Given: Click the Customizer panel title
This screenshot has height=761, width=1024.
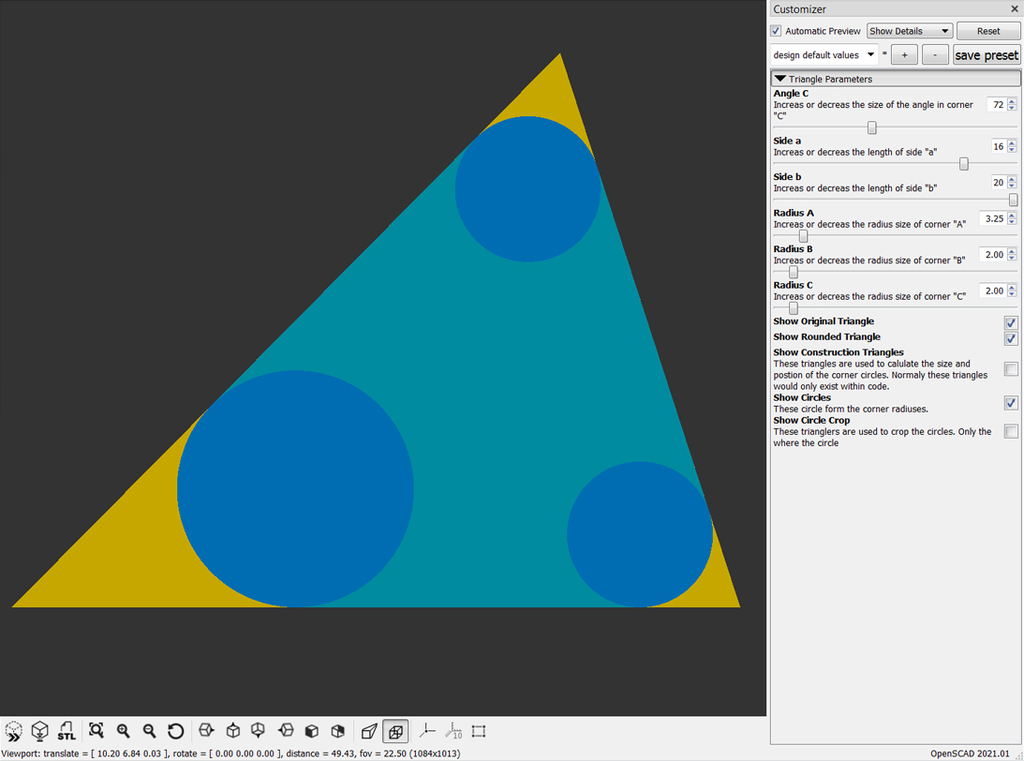Looking at the screenshot, I should [799, 9].
